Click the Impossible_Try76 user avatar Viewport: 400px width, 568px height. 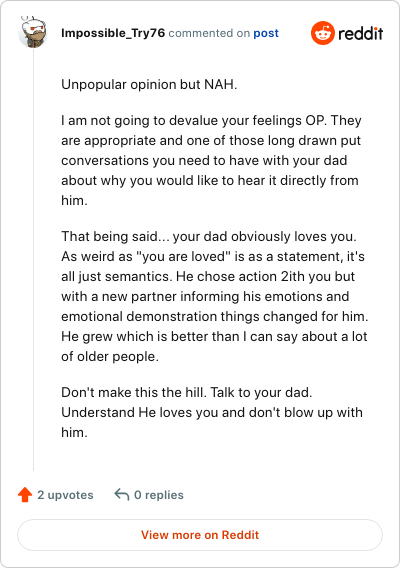coord(33,32)
